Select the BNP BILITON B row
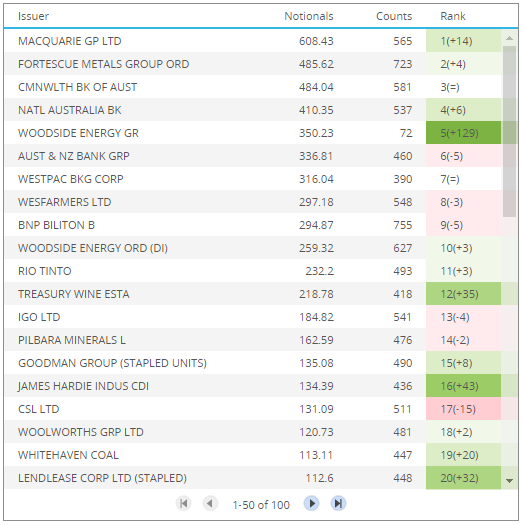 coord(253,225)
